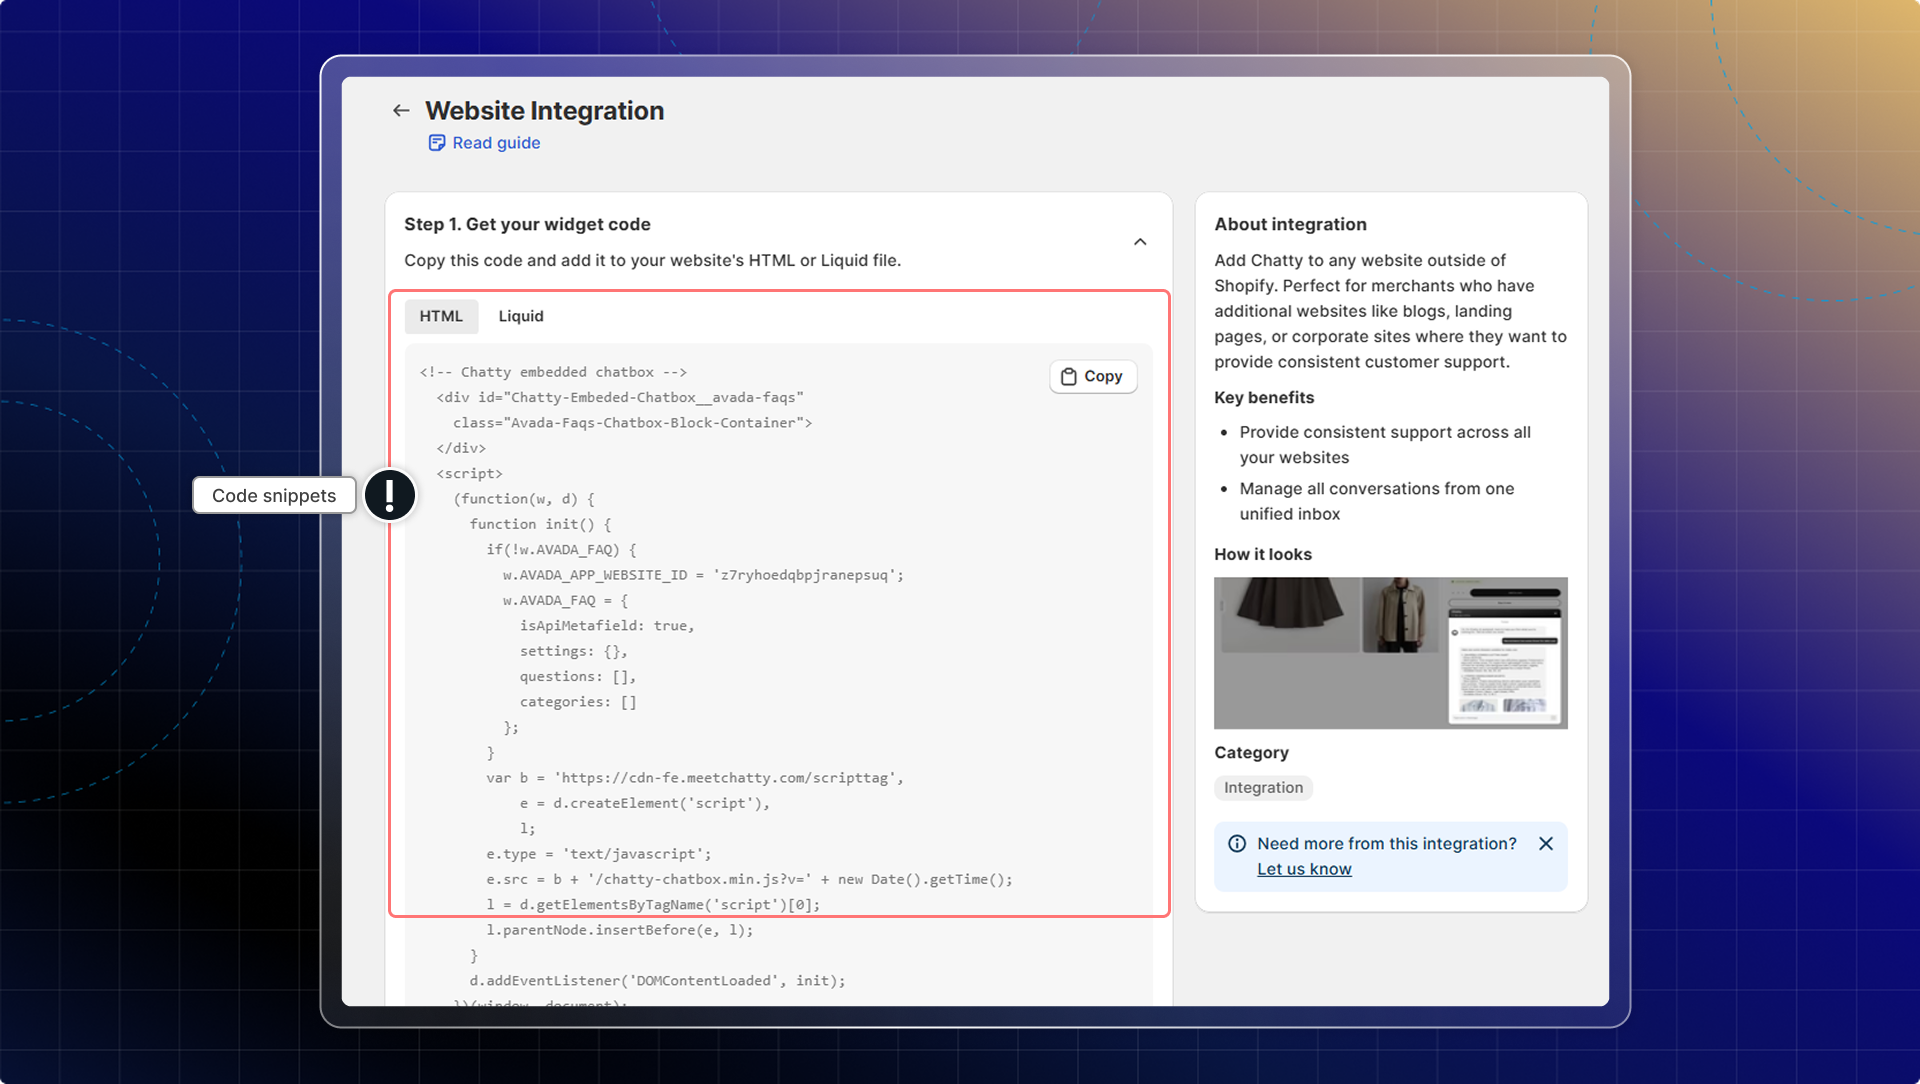This screenshot has width=1920, height=1084.
Task: Click the clipboard icon in Copy button
Action: (1069, 377)
